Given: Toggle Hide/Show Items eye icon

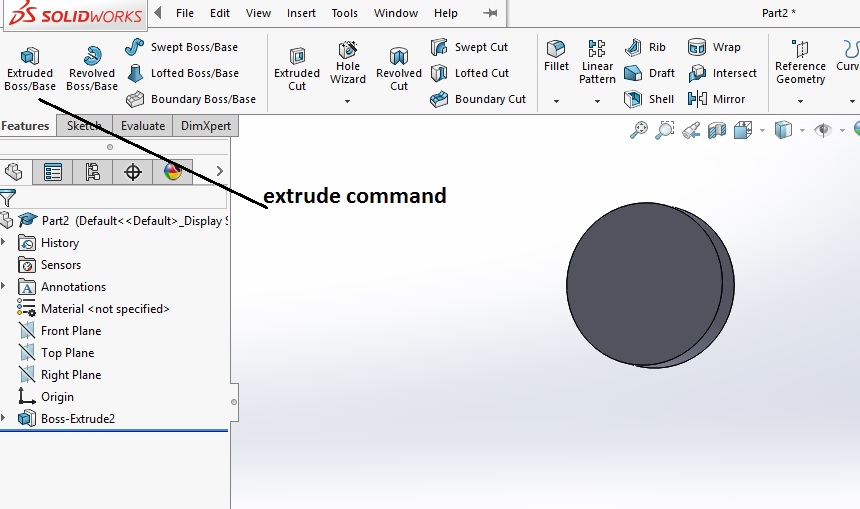Looking at the screenshot, I should (x=823, y=130).
